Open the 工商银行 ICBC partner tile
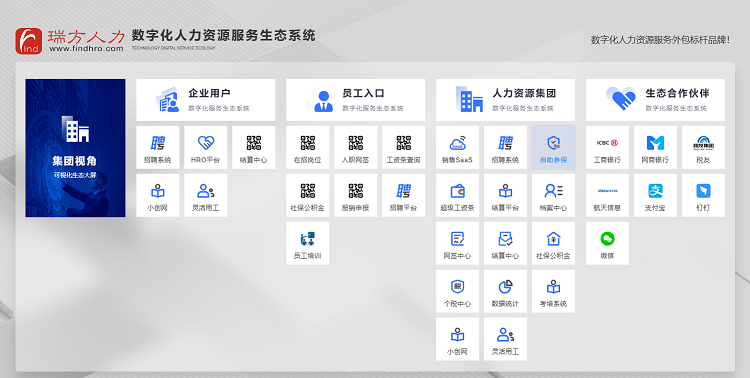Image resolution: width=750 pixels, height=378 pixels. click(607, 147)
